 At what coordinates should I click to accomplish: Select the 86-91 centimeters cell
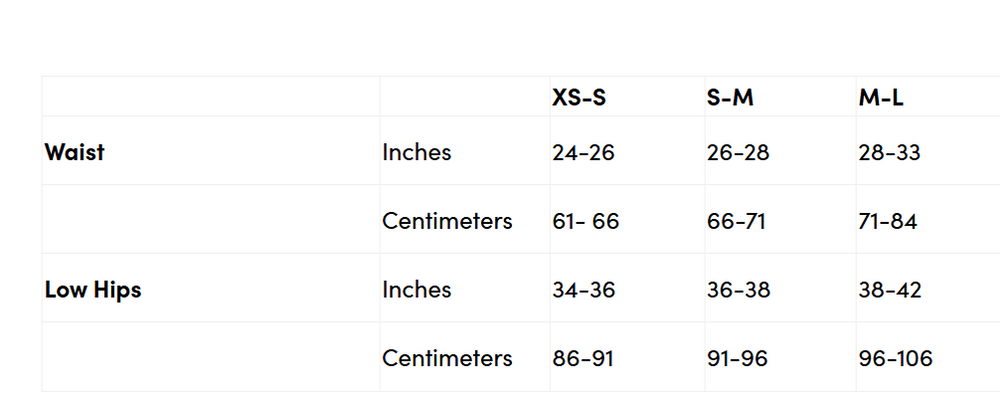click(581, 358)
